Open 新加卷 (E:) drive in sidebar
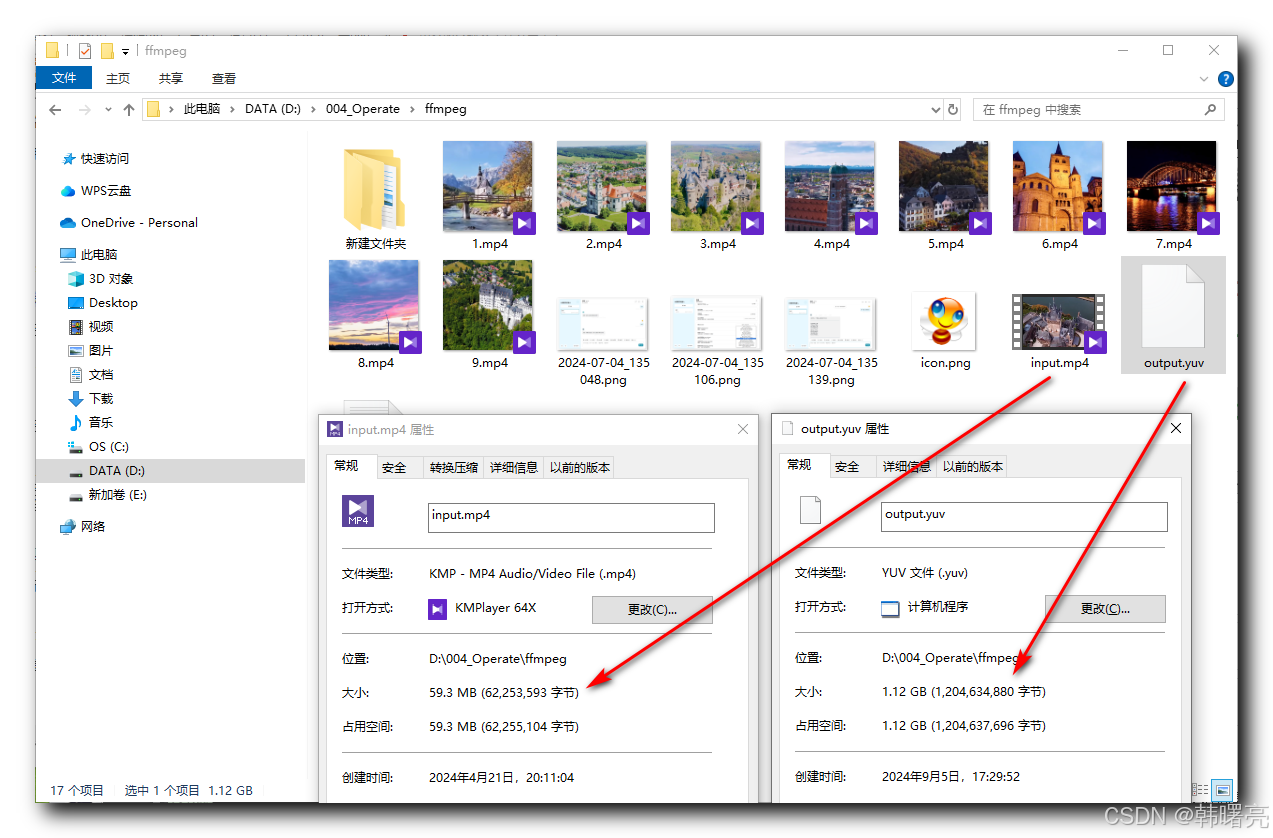 point(108,494)
